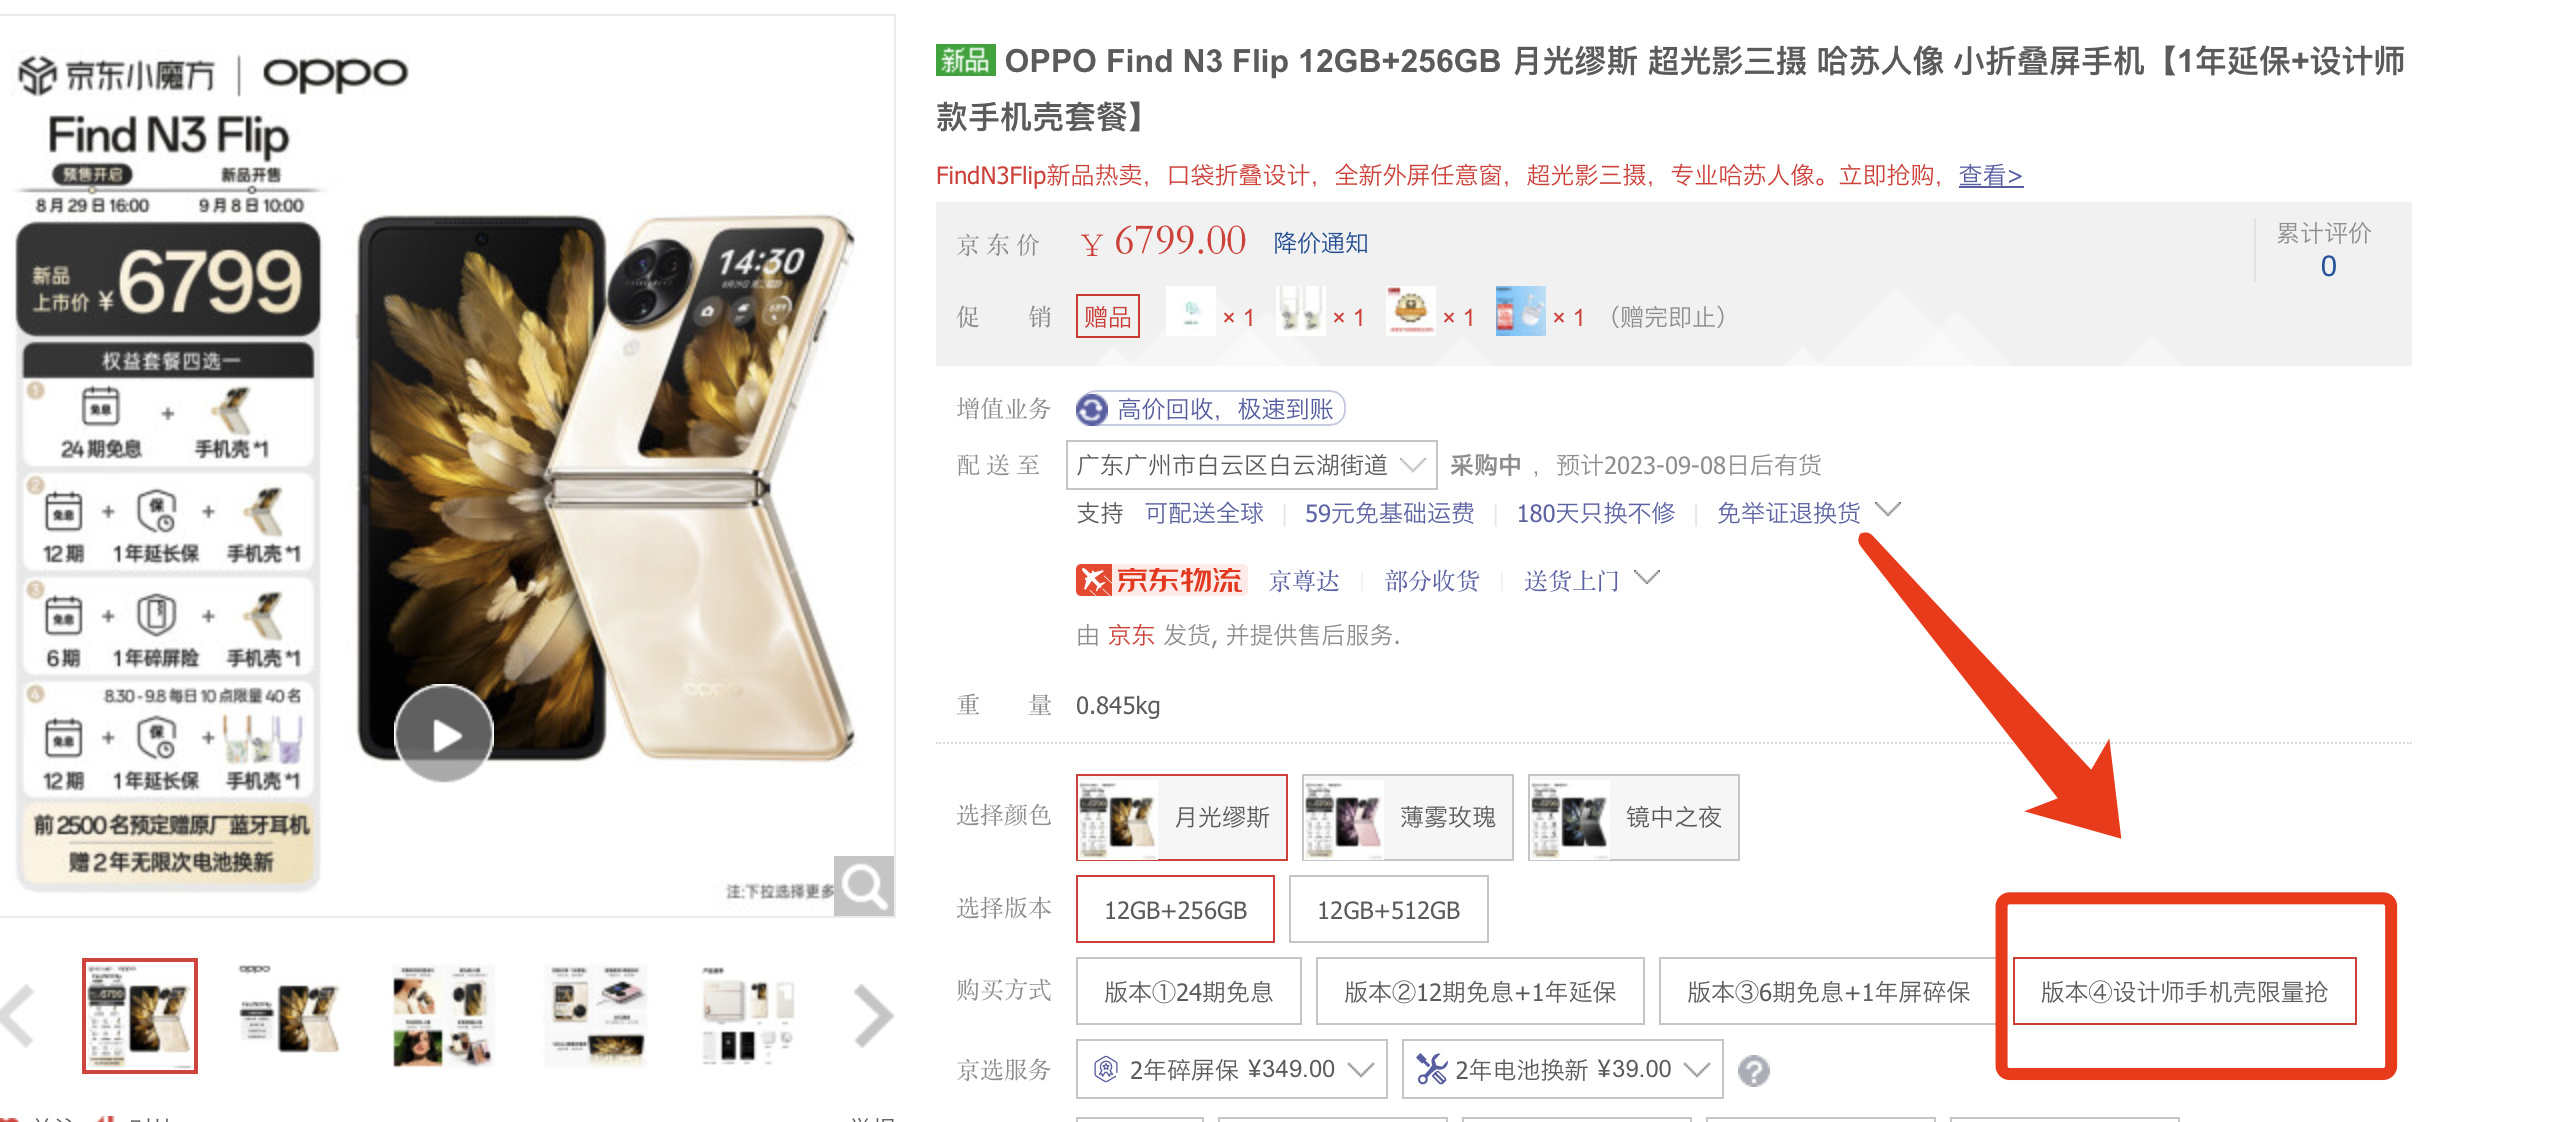Click the high-price recycling badge icon
The width and height of the screenshot is (2568, 1122).
tap(1091, 409)
